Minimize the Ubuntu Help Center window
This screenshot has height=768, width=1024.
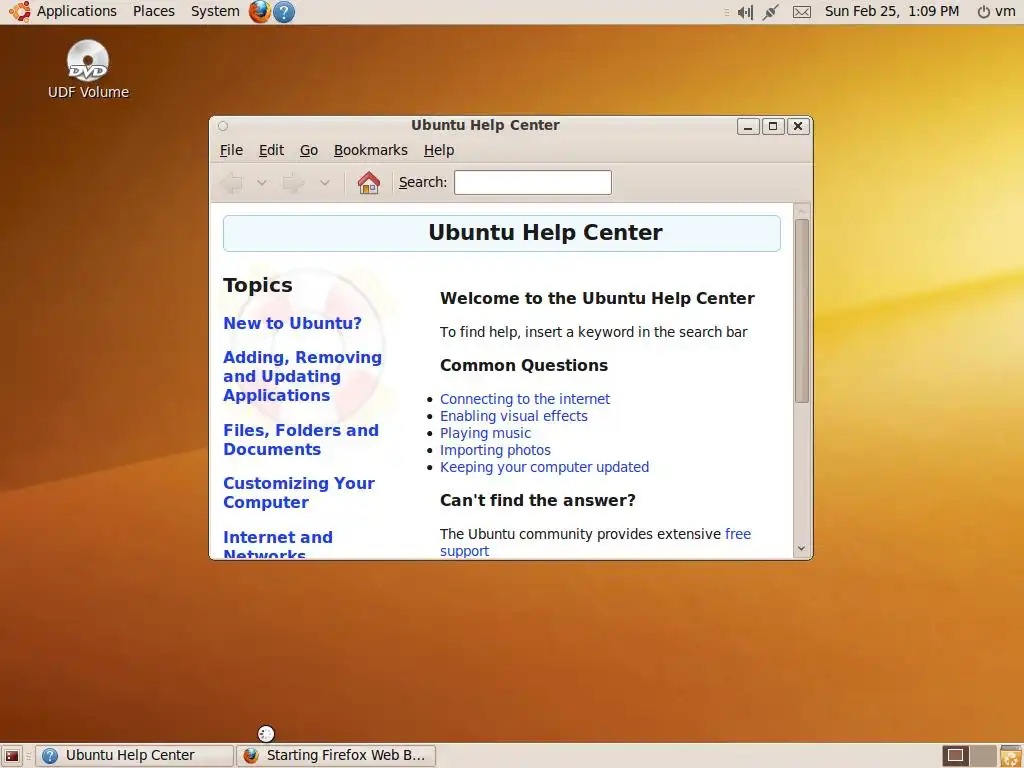pyautogui.click(x=748, y=126)
